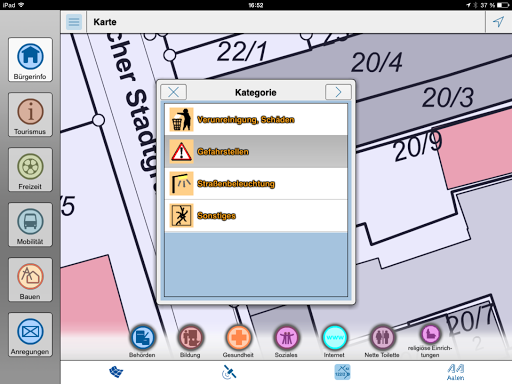
Task: Tap the location arrow in top bar
Action: click(498, 22)
